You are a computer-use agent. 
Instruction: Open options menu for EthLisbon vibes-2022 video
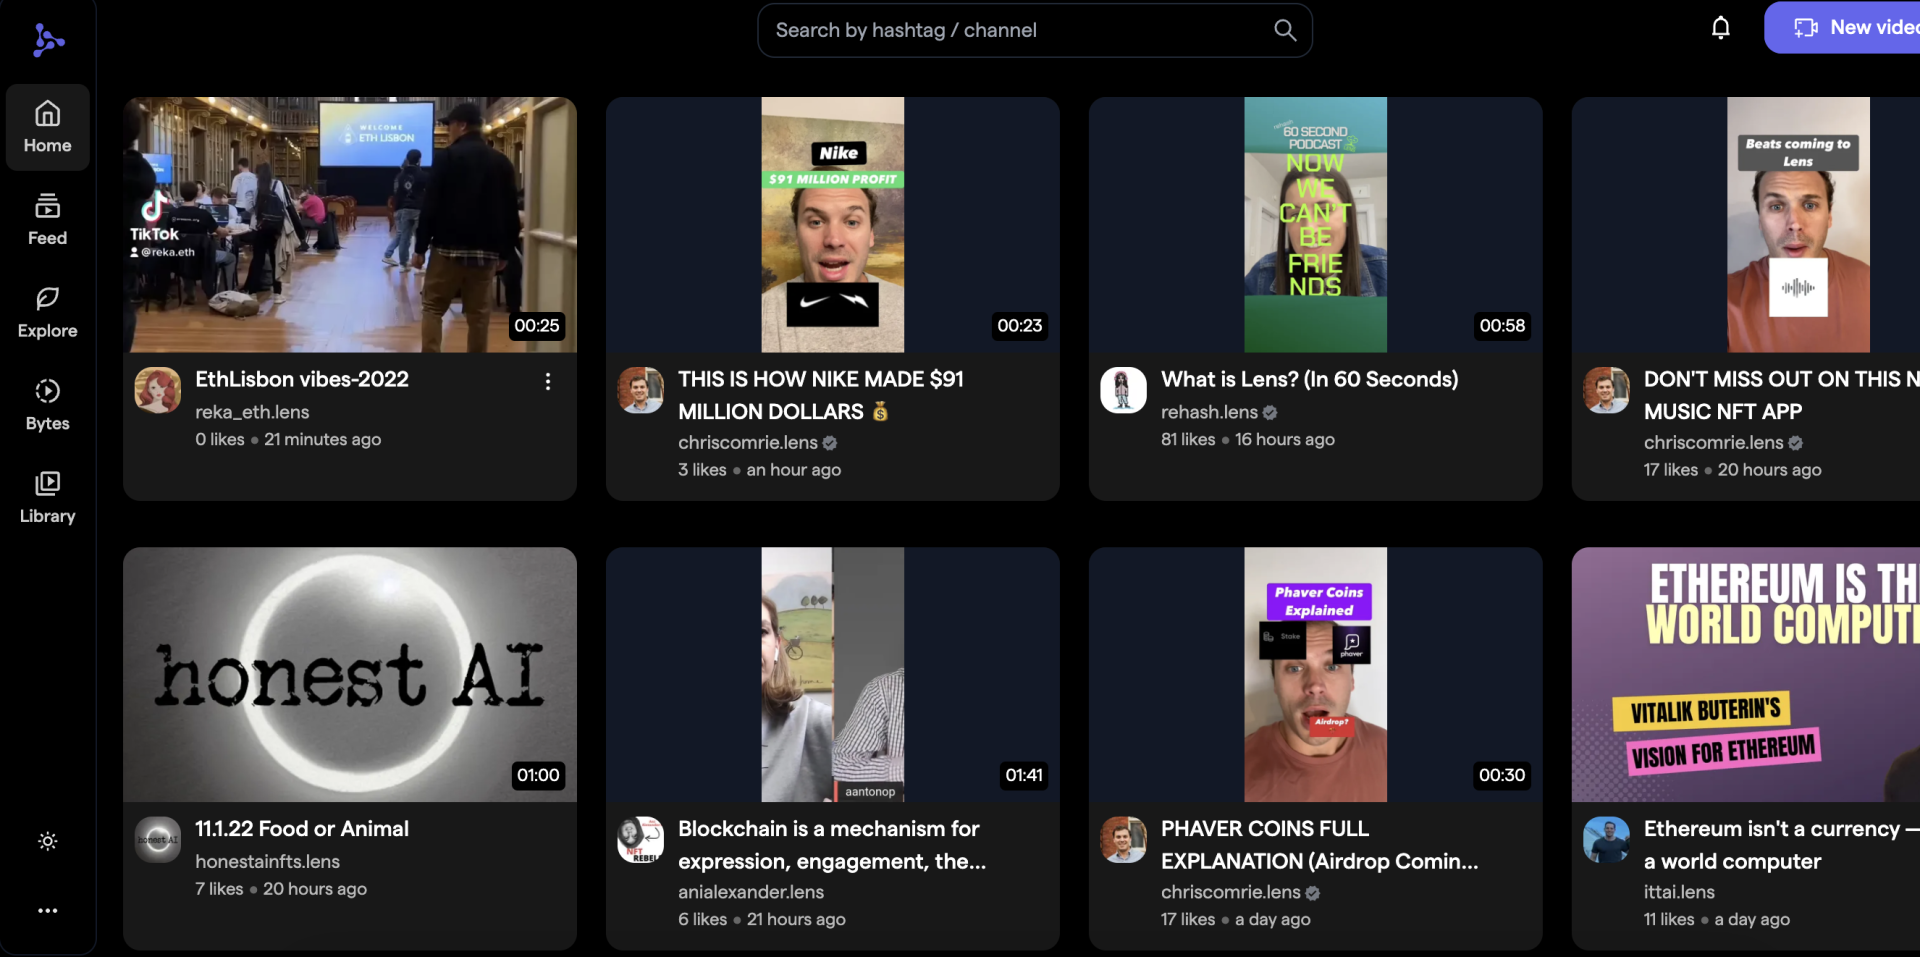point(547,381)
